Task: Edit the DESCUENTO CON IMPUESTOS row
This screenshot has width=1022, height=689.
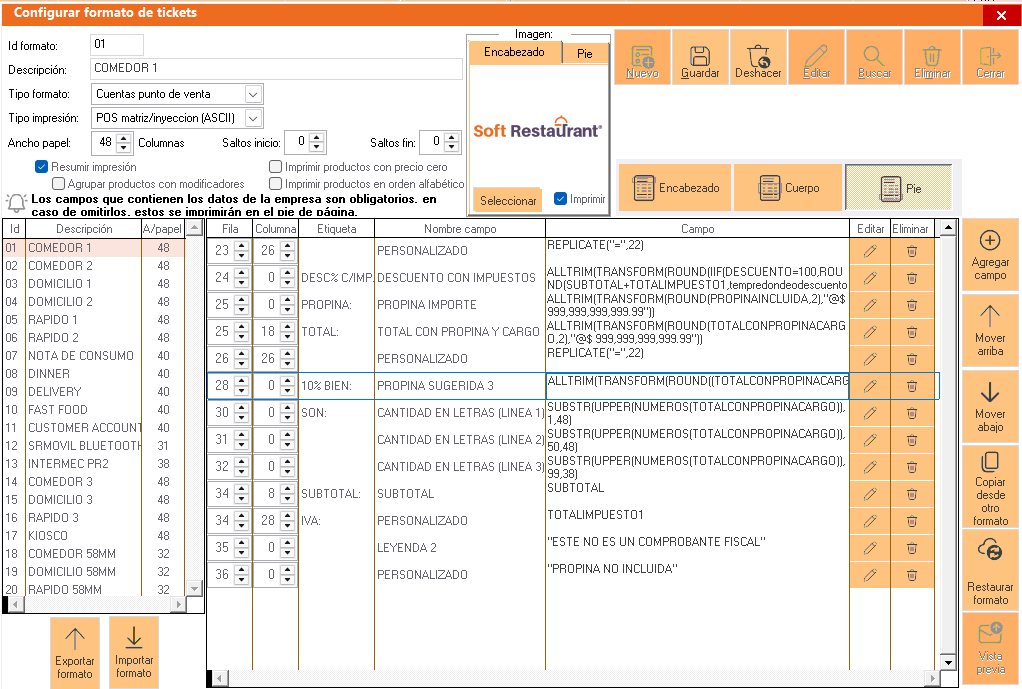Action: 870,278
